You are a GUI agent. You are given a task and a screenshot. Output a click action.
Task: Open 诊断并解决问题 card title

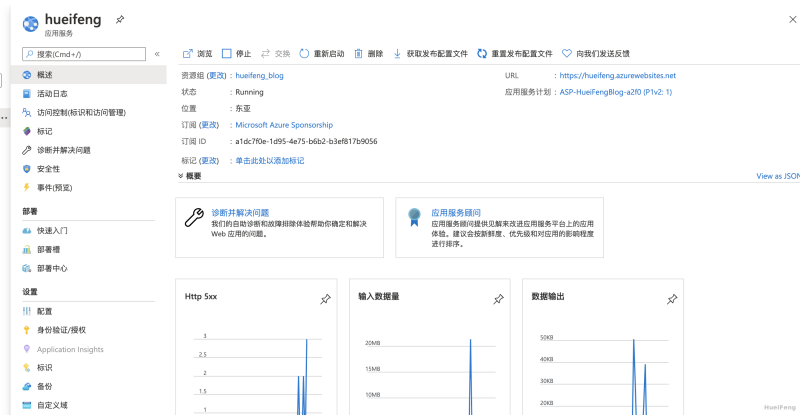click(x=240, y=213)
